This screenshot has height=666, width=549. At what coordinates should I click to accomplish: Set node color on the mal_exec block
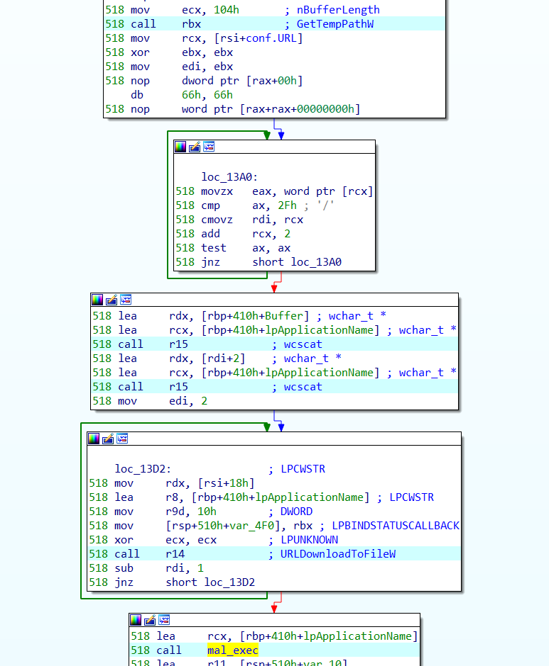pyautogui.click(x=135, y=620)
